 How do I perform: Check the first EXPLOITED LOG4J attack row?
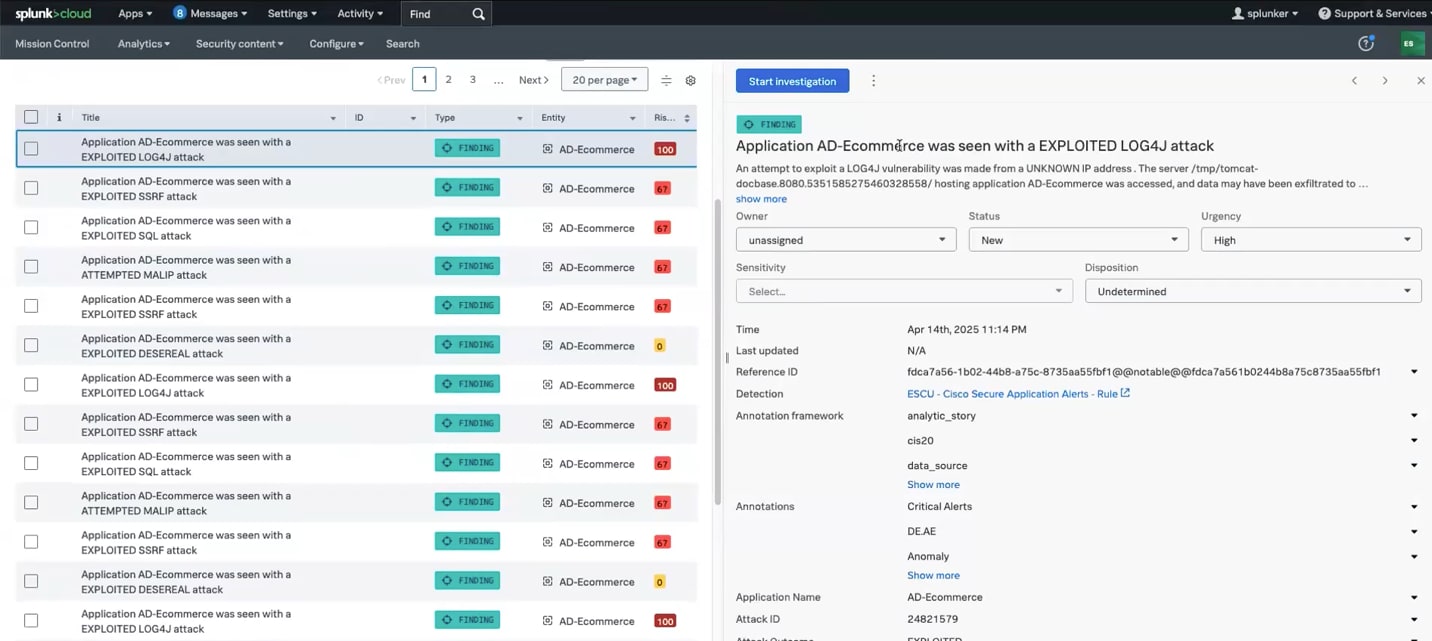(31, 149)
